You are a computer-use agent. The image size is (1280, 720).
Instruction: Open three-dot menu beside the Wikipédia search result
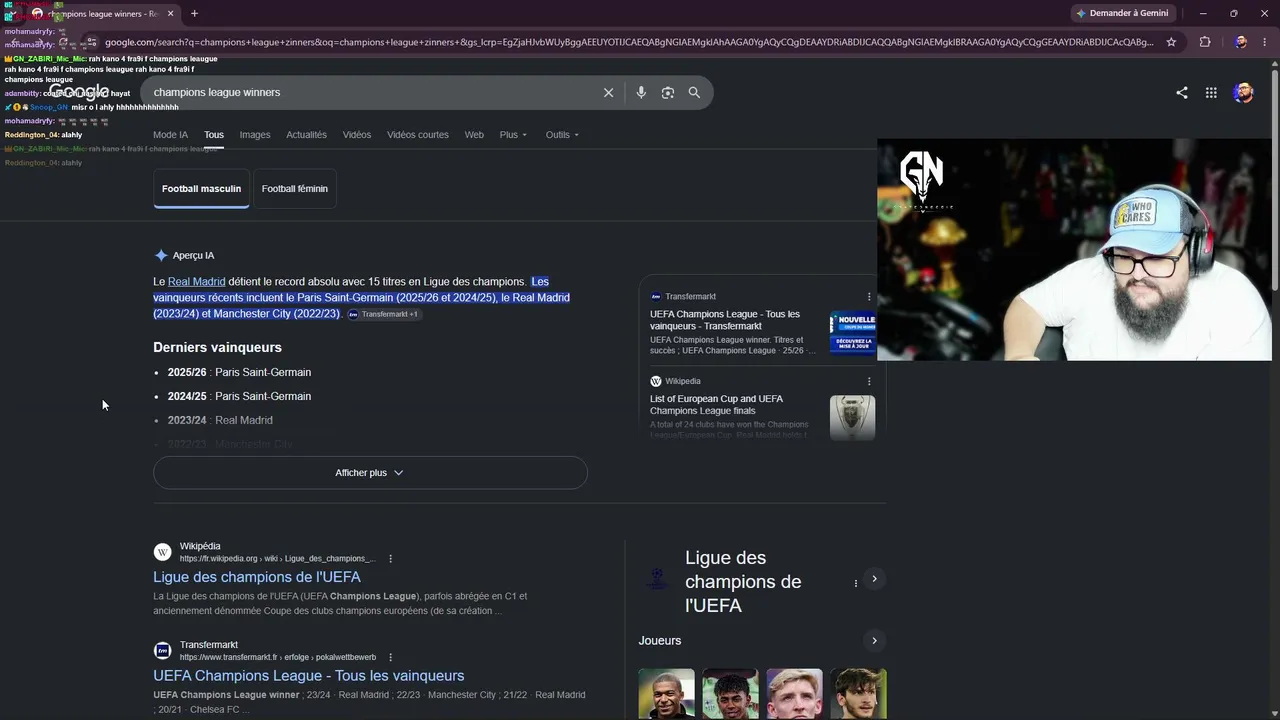click(390, 558)
